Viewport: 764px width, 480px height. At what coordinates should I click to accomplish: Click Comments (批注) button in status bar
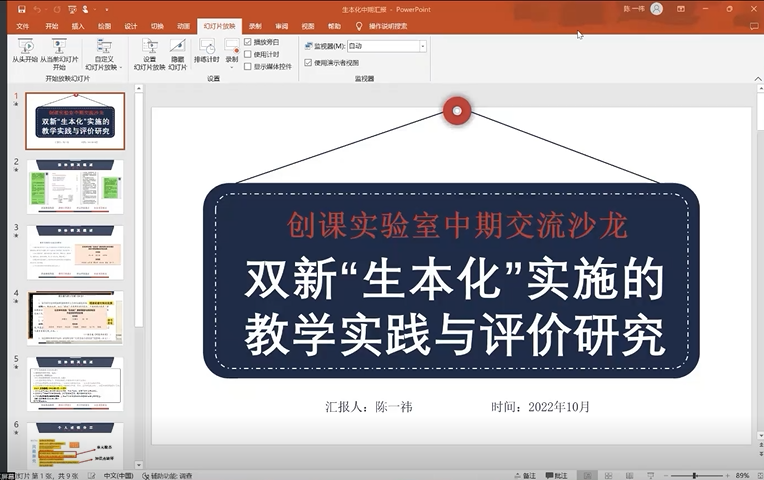[x=557, y=475]
